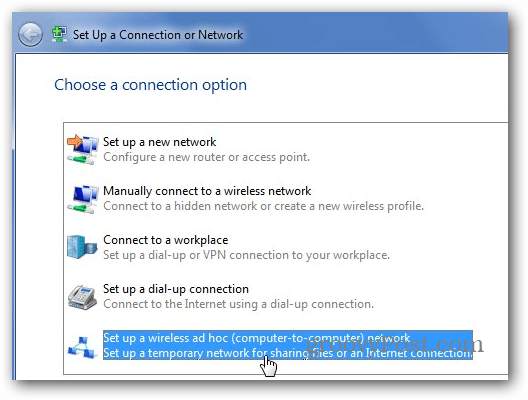Select 'Set up a wireless ad hoc' network title

point(257,338)
